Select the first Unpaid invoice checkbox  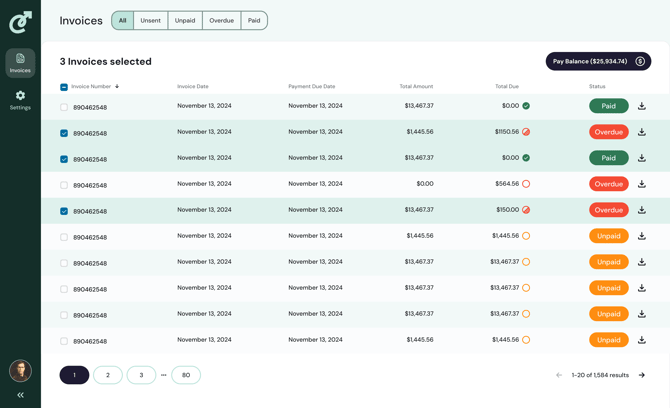tap(64, 237)
